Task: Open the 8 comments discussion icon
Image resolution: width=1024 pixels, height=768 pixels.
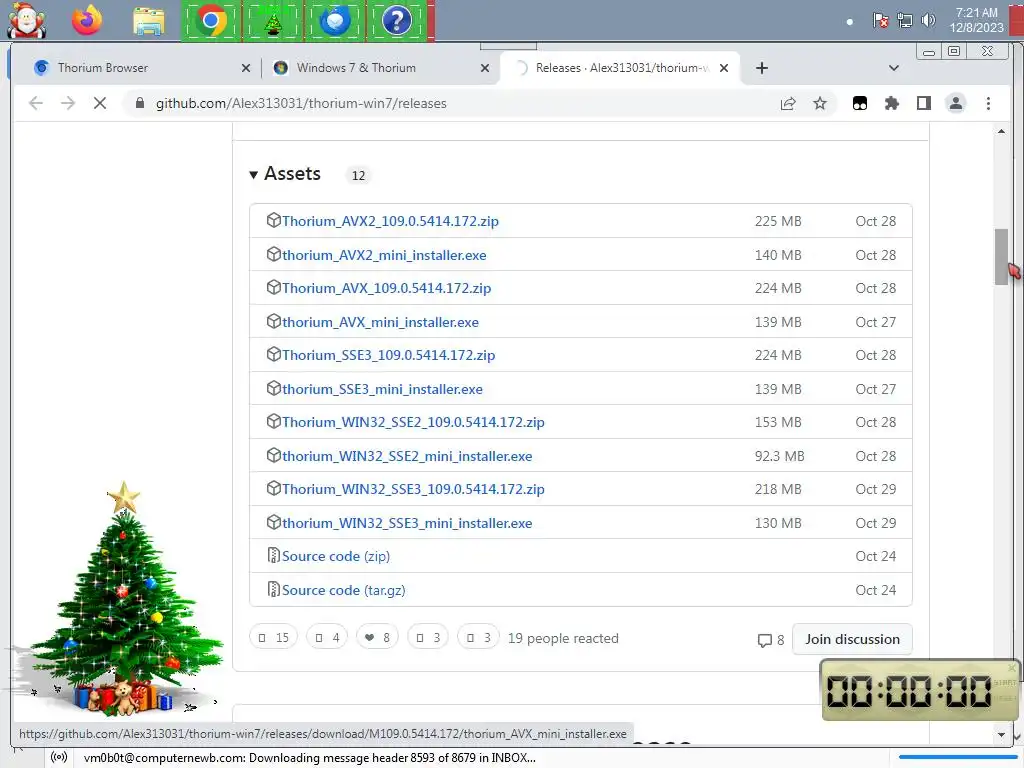Action: click(771, 640)
